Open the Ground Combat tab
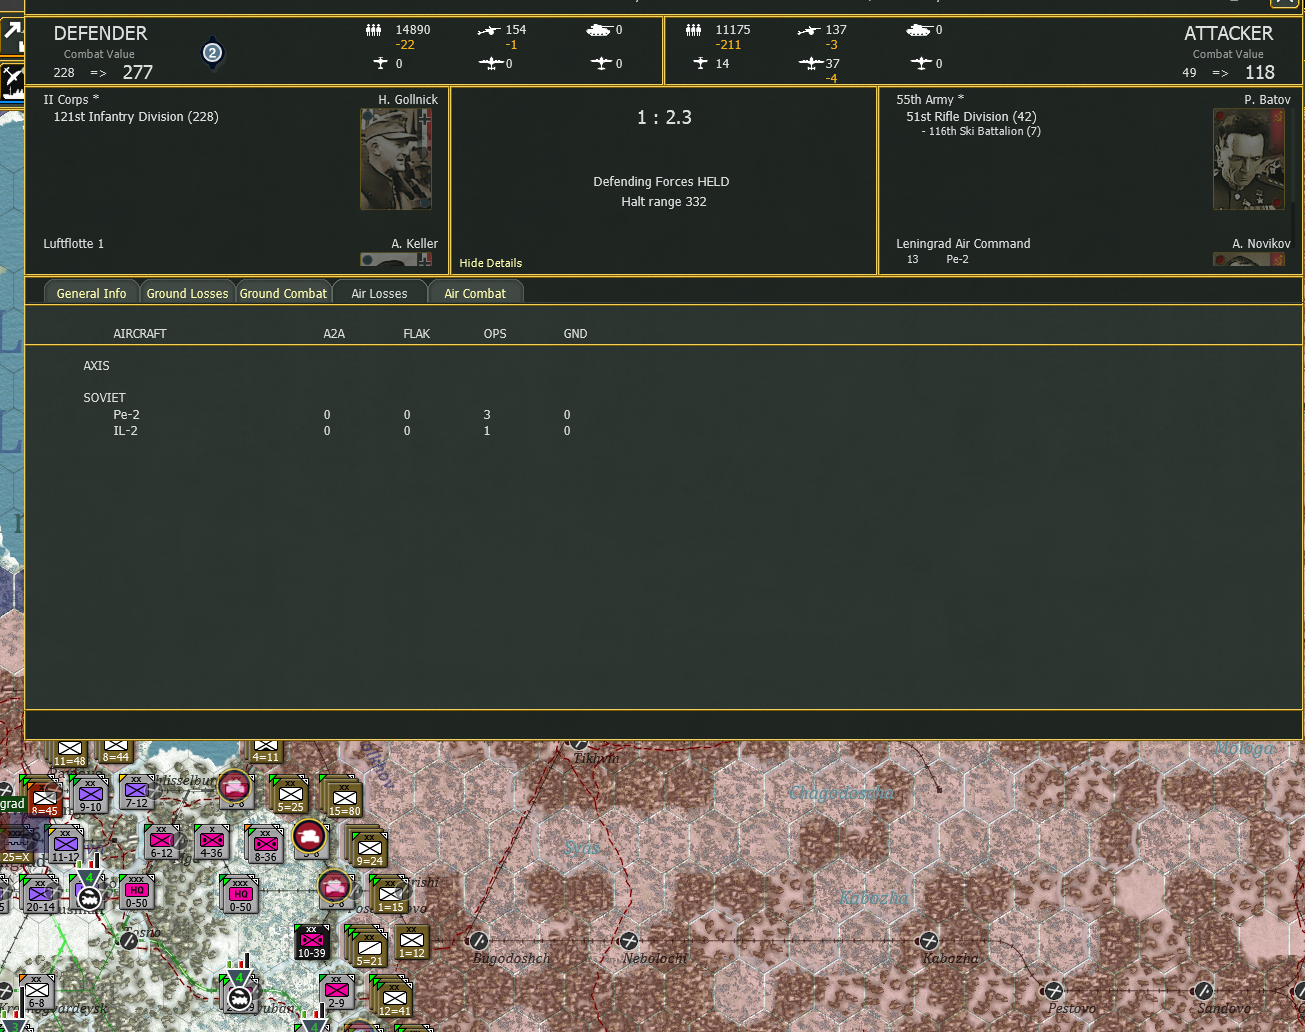 283,293
